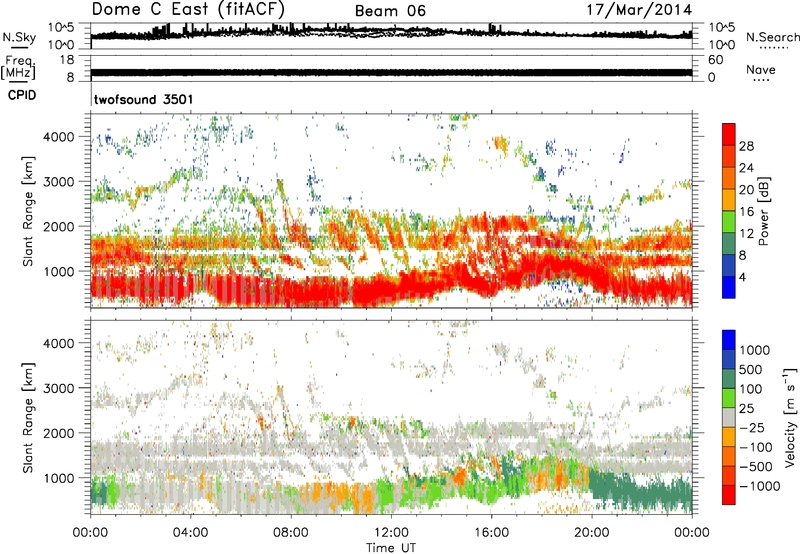Click the 'Freq. [MHz]' axis label
Image resolution: width=800 pixels, height=554 pixels.
pyautogui.click(x=18, y=68)
